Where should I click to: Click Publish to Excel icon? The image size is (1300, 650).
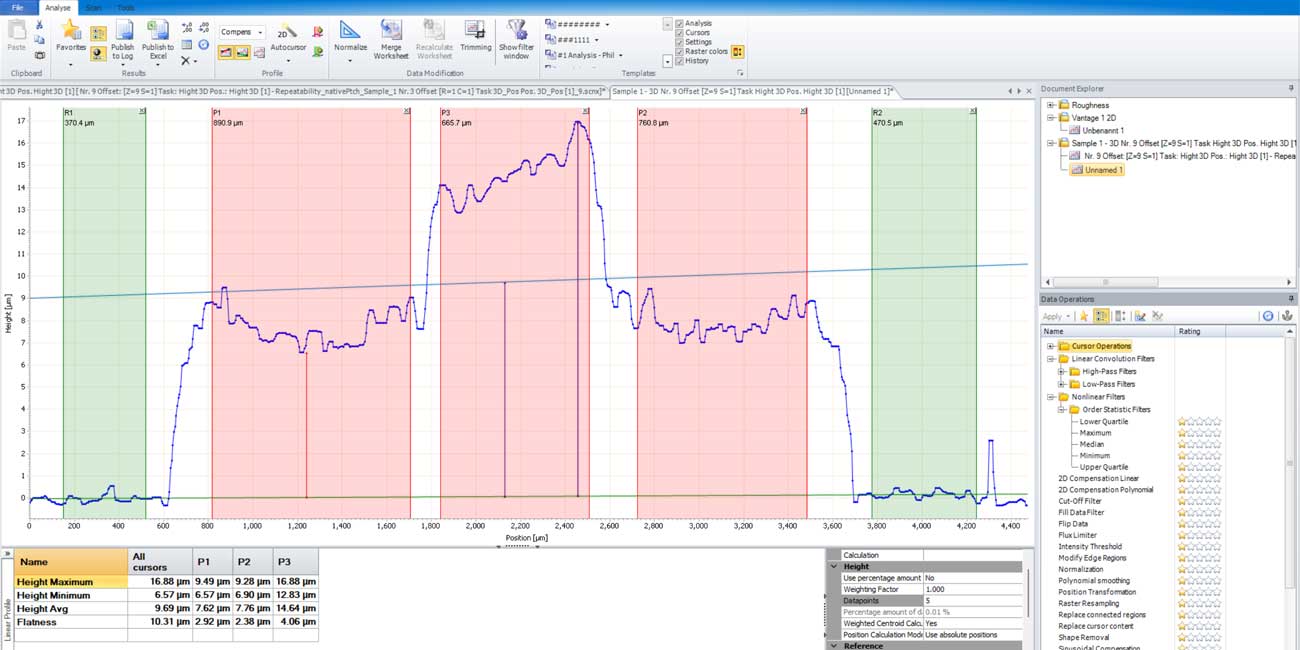(x=157, y=31)
